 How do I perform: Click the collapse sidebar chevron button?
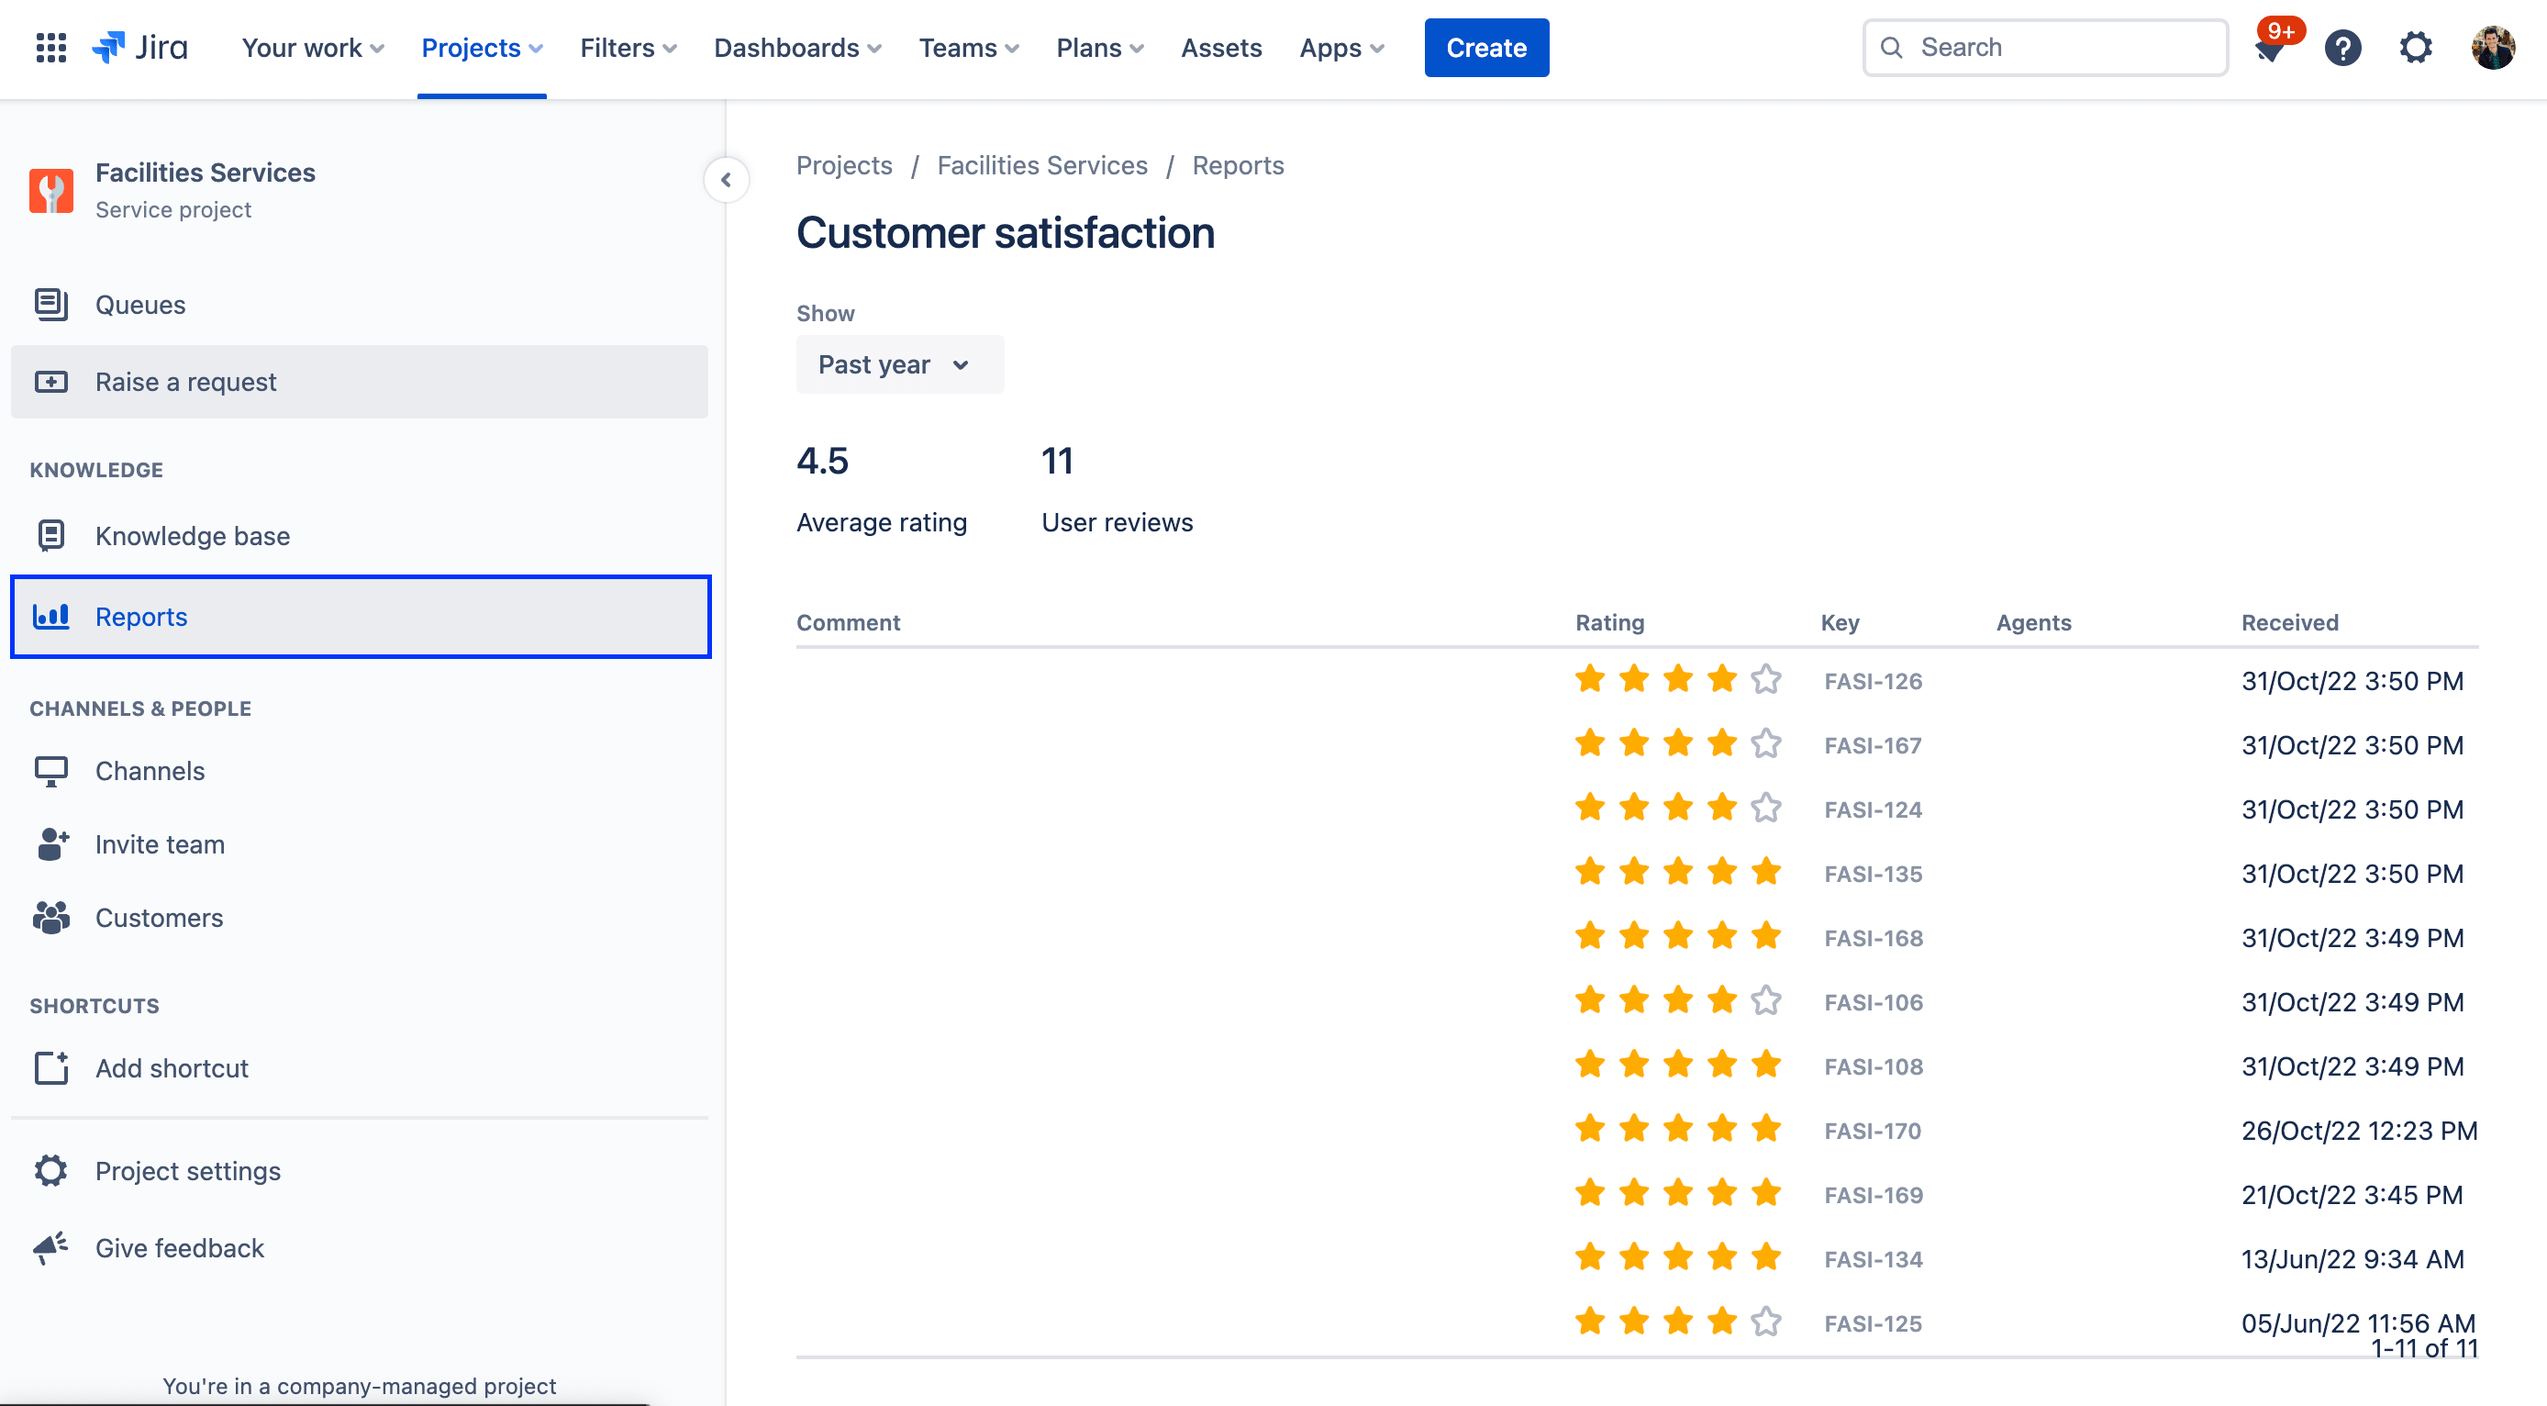(x=727, y=178)
